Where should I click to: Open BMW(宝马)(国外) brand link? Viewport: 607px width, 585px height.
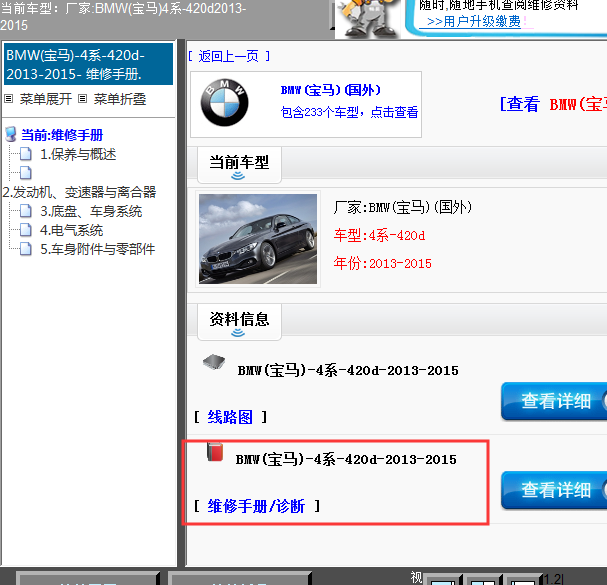(x=331, y=90)
